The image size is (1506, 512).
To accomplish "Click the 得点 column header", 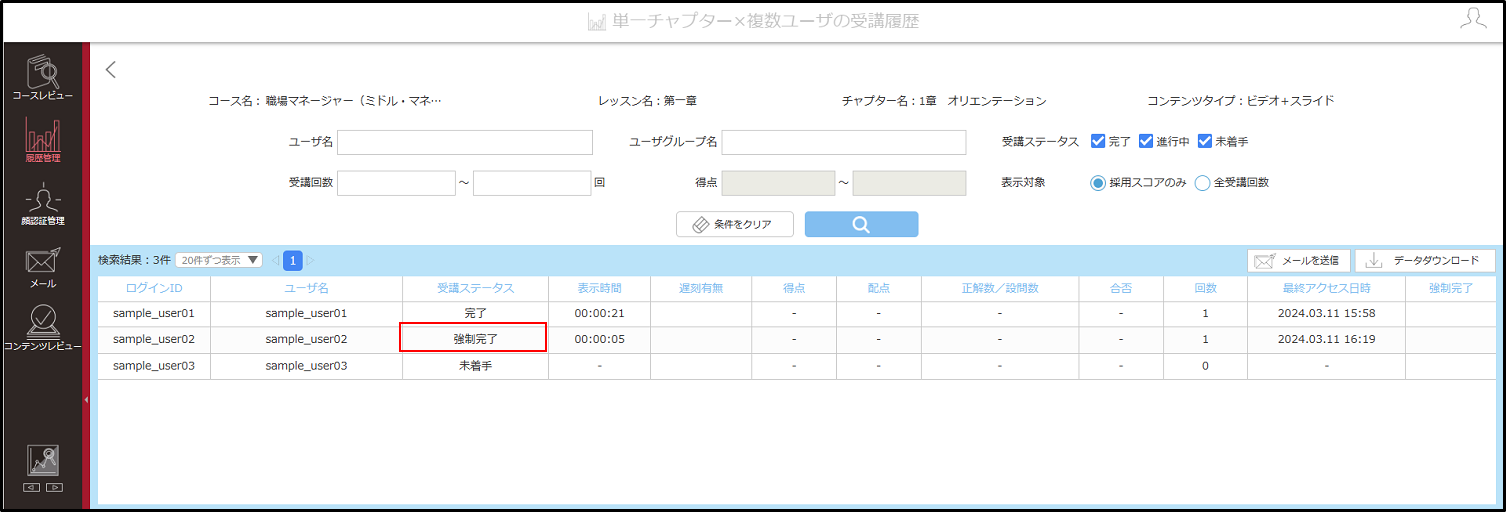I will [795, 288].
